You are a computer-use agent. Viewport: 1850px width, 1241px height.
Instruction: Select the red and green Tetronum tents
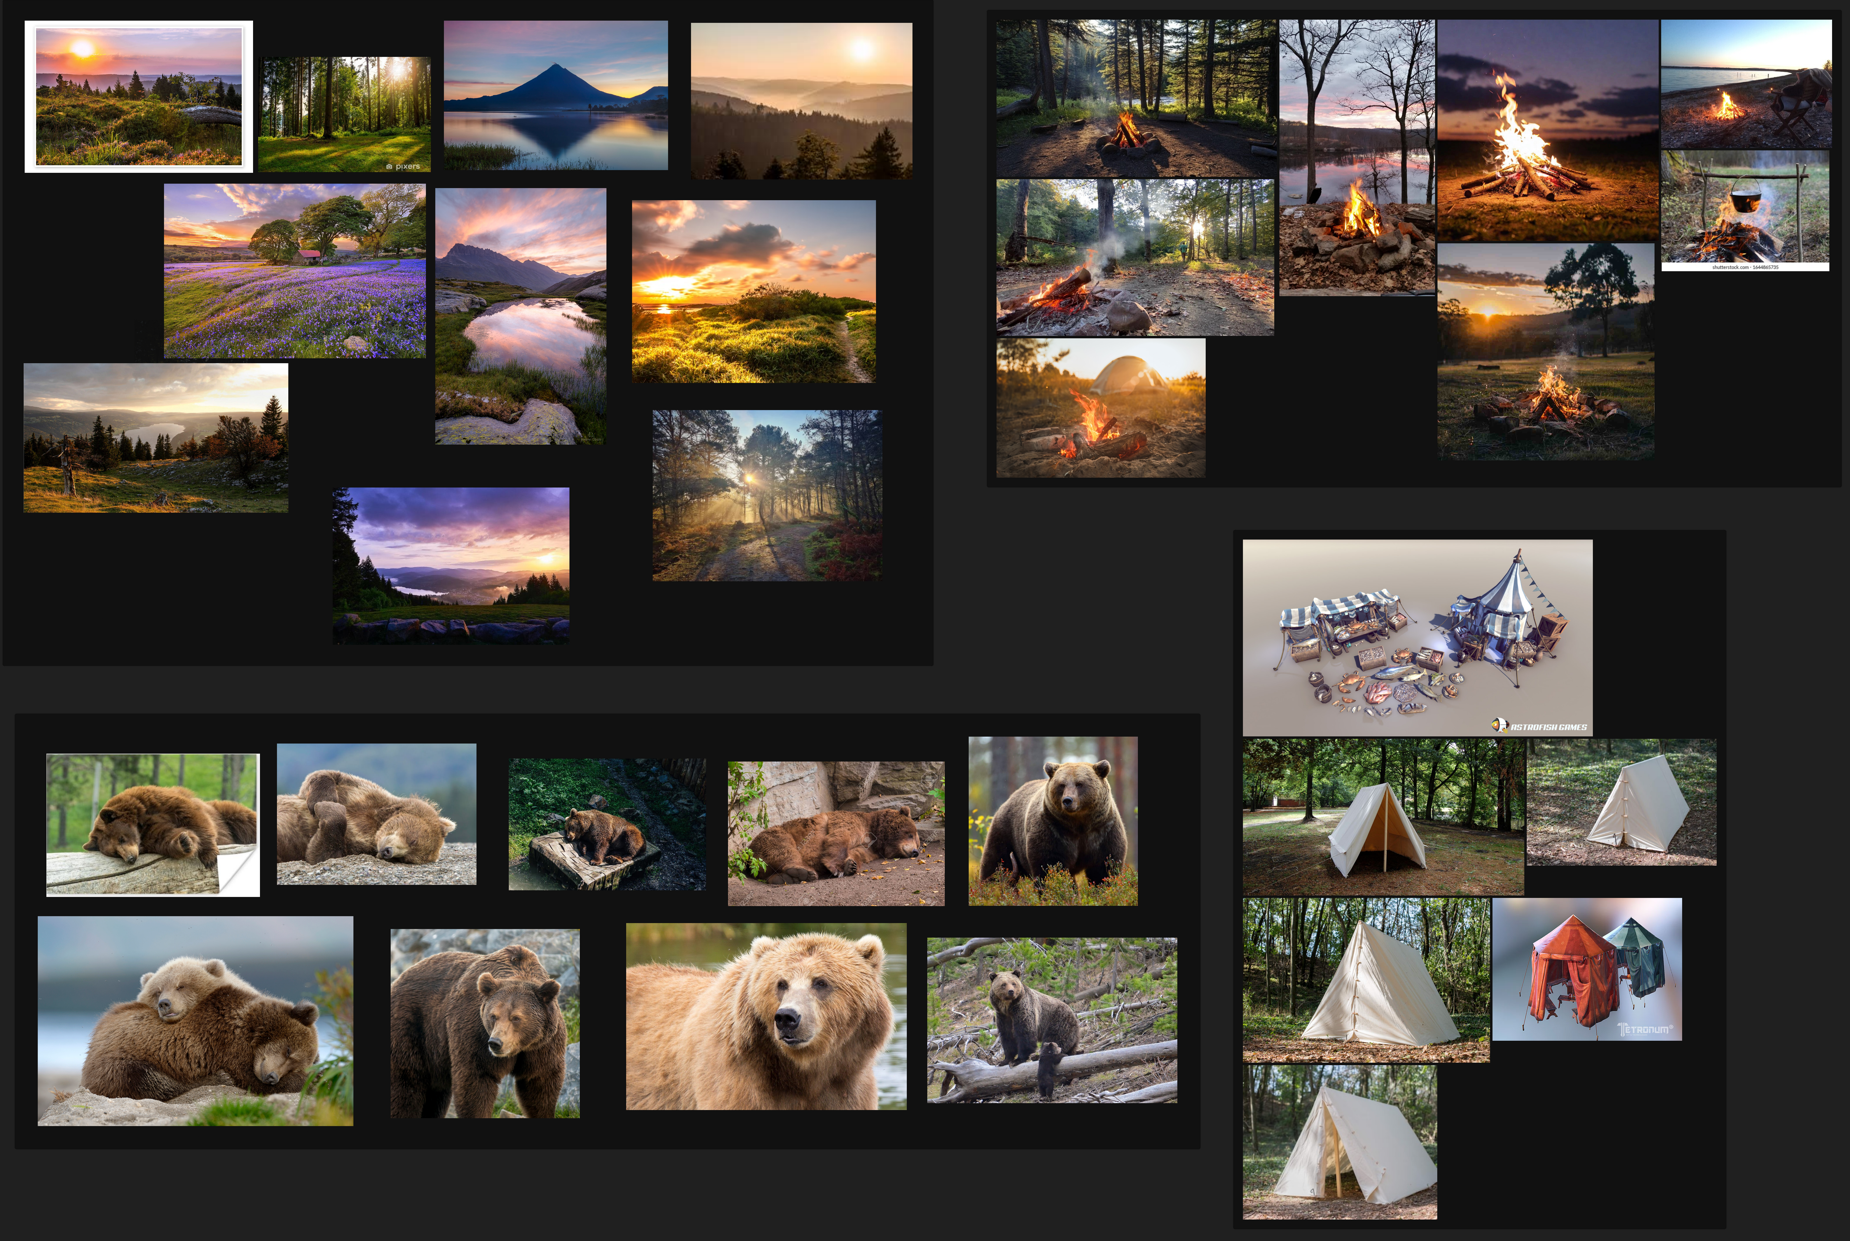click(1586, 969)
